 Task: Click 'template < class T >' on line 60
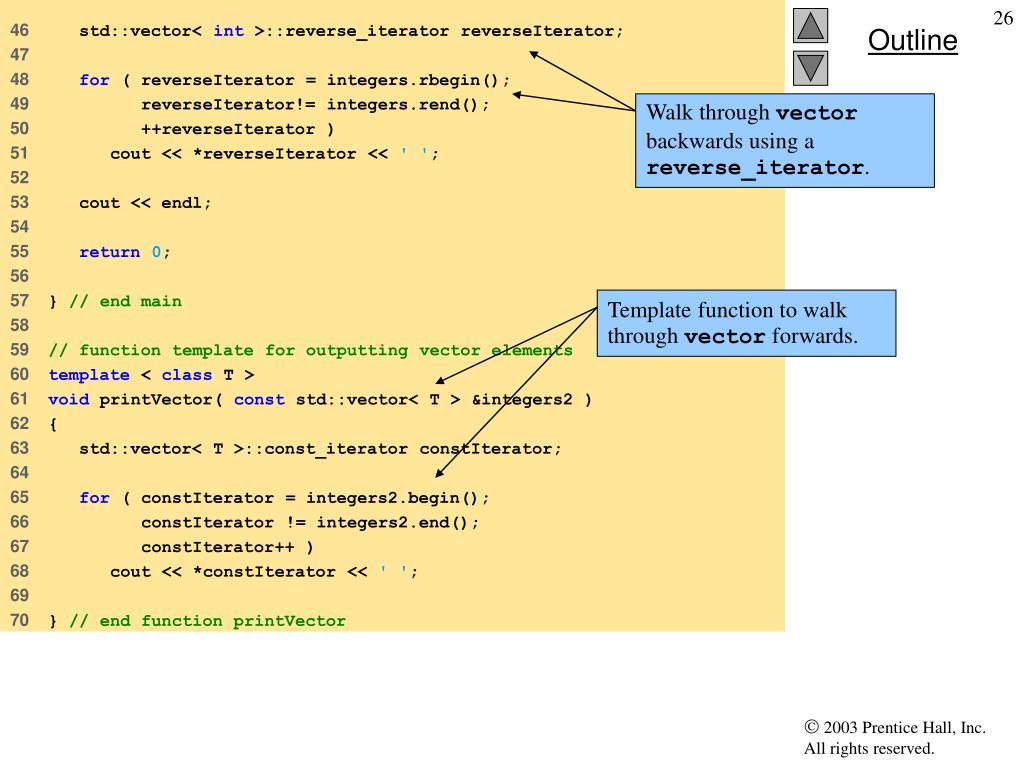tap(152, 375)
